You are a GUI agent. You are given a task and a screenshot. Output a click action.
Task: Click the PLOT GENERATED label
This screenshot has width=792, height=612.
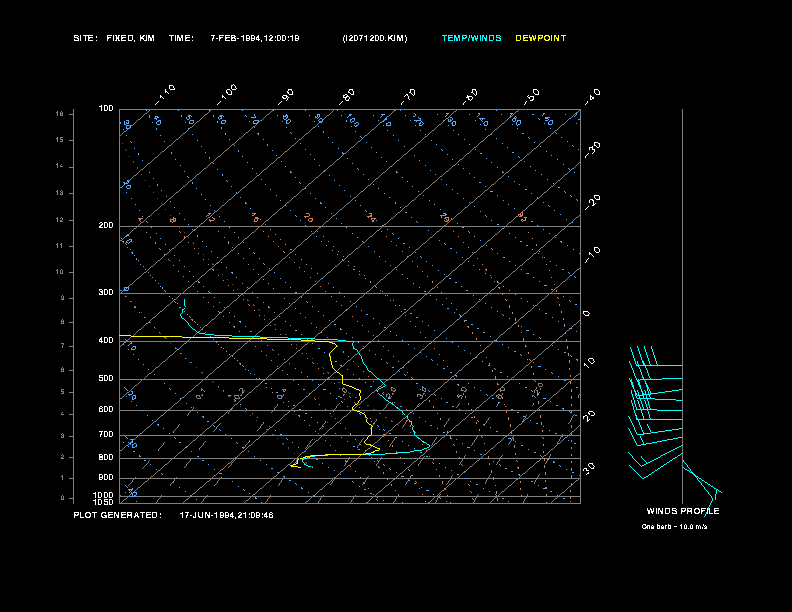[x=118, y=515]
